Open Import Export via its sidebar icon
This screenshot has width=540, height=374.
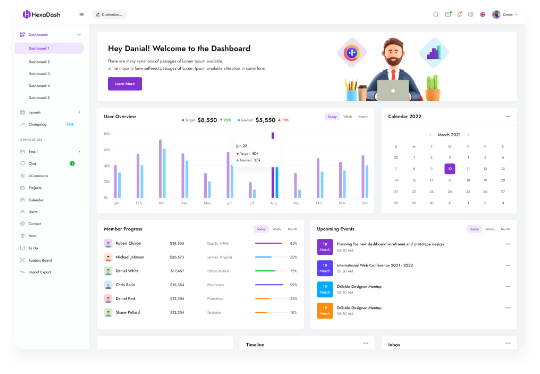[22, 272]
